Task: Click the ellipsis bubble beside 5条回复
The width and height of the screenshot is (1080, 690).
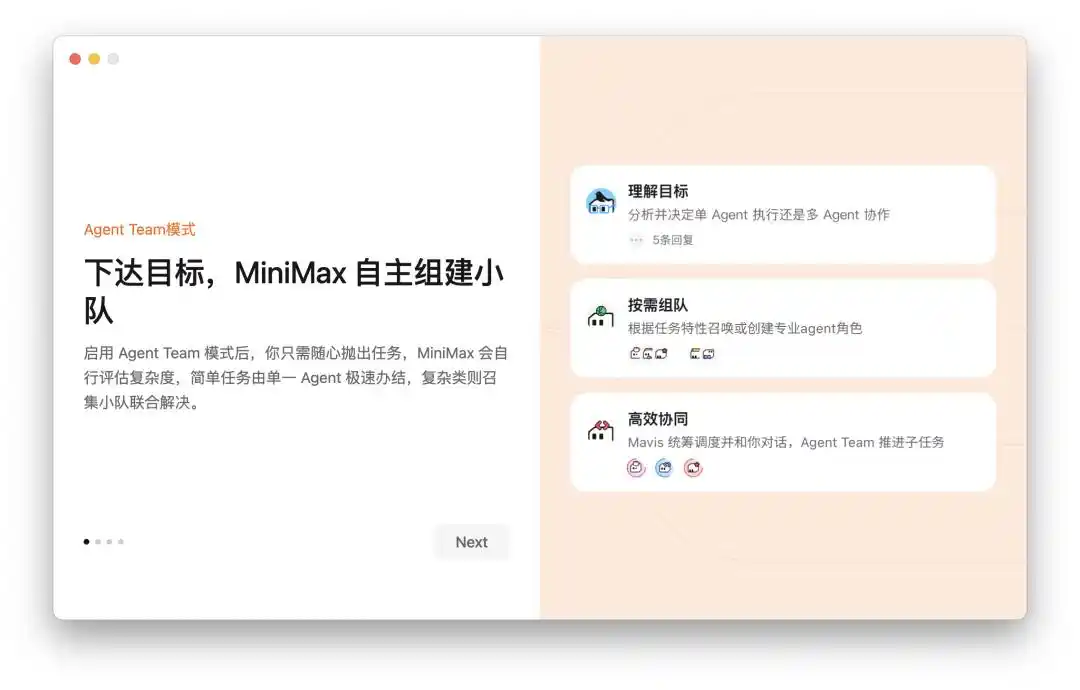Action: click(x=636, y=240)
